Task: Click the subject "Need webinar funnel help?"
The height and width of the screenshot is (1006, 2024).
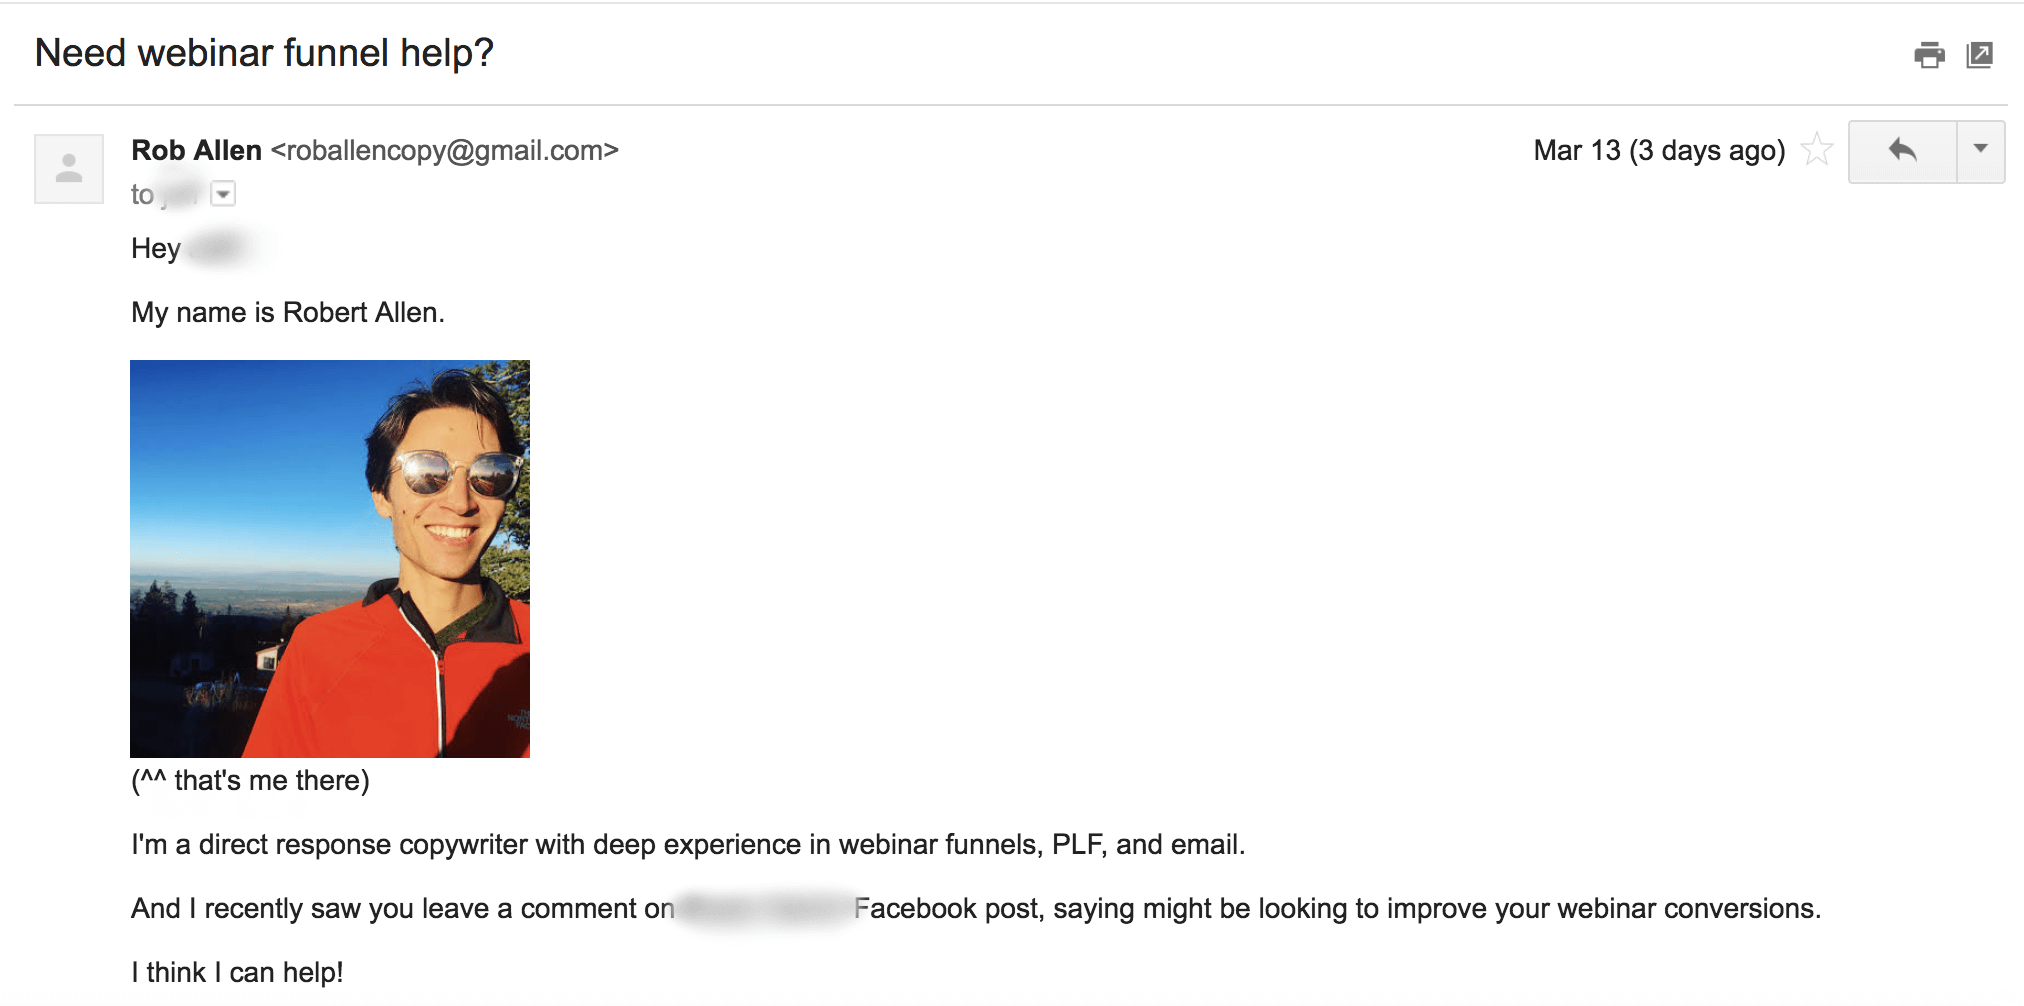Action: pos(264,53)
